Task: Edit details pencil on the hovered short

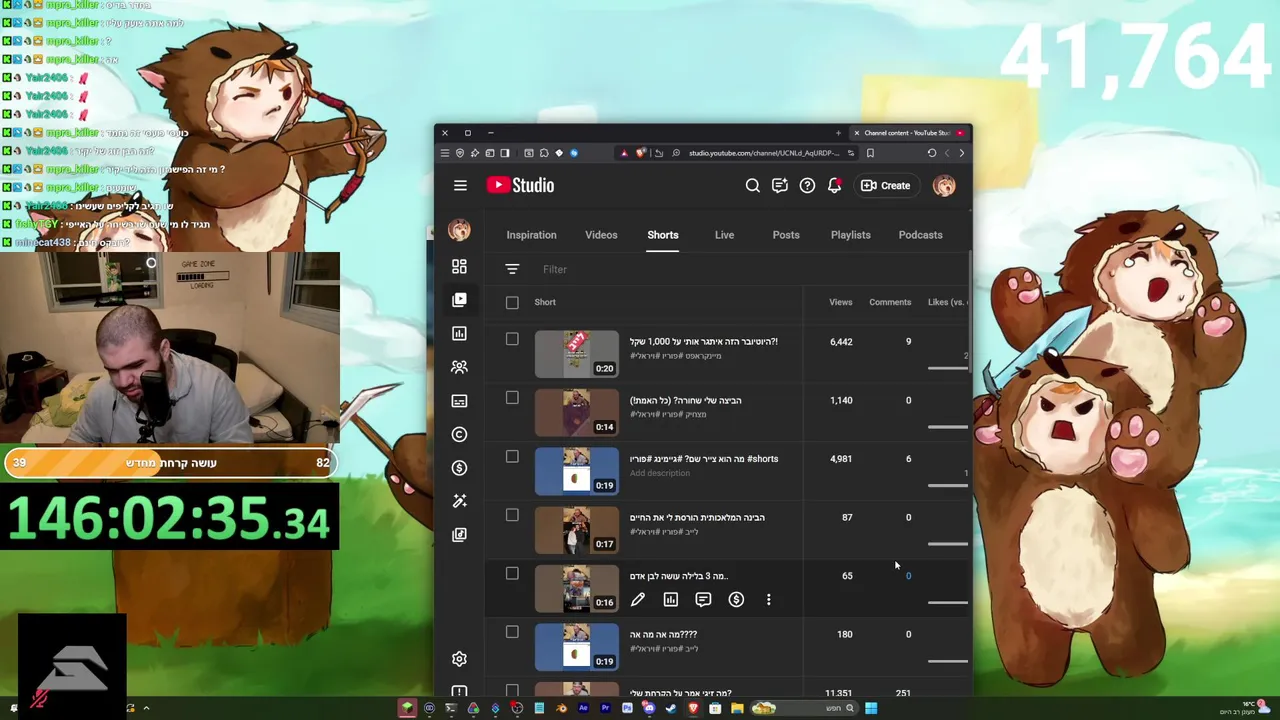Action: click(x=638, y=600)
